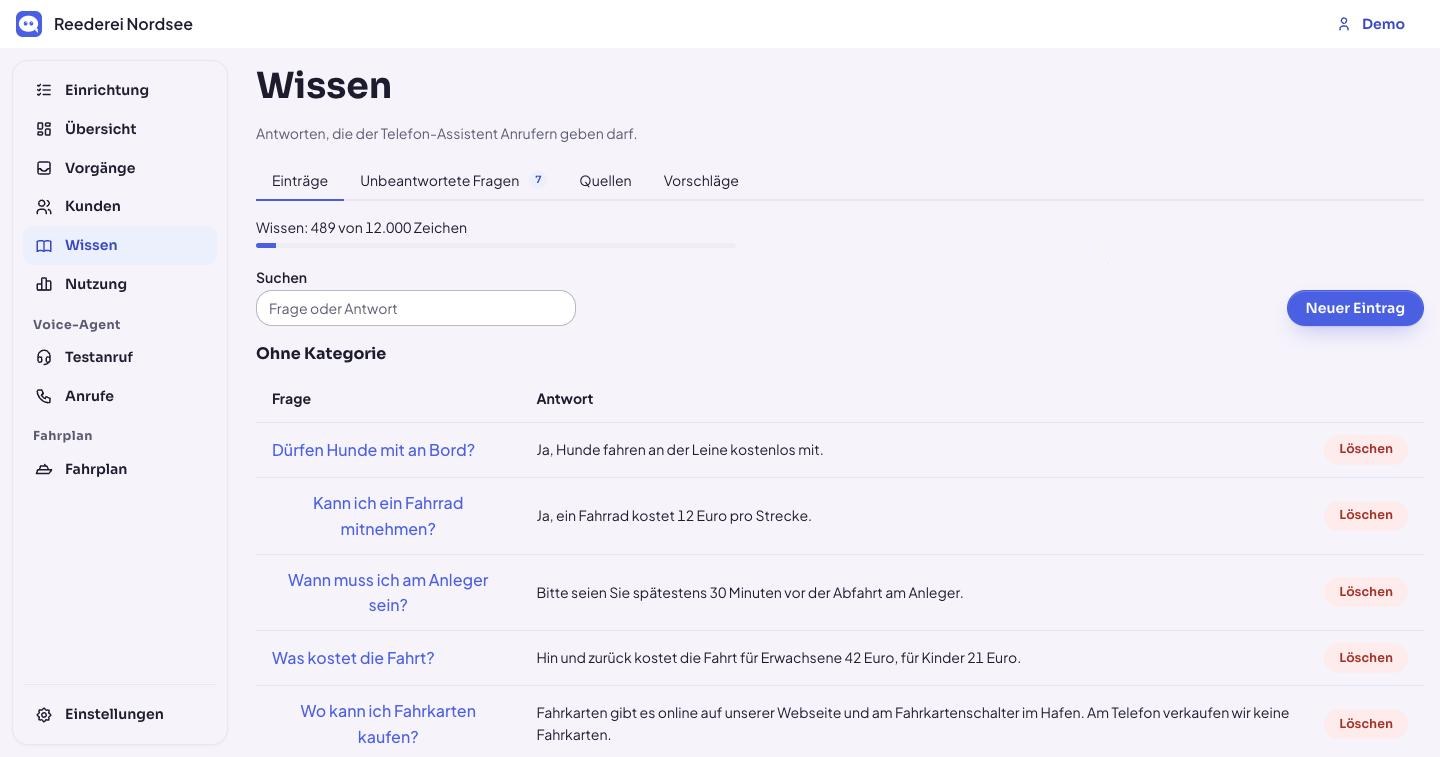
Task: Switch to the Quellen tab
Action: point(605,181)
